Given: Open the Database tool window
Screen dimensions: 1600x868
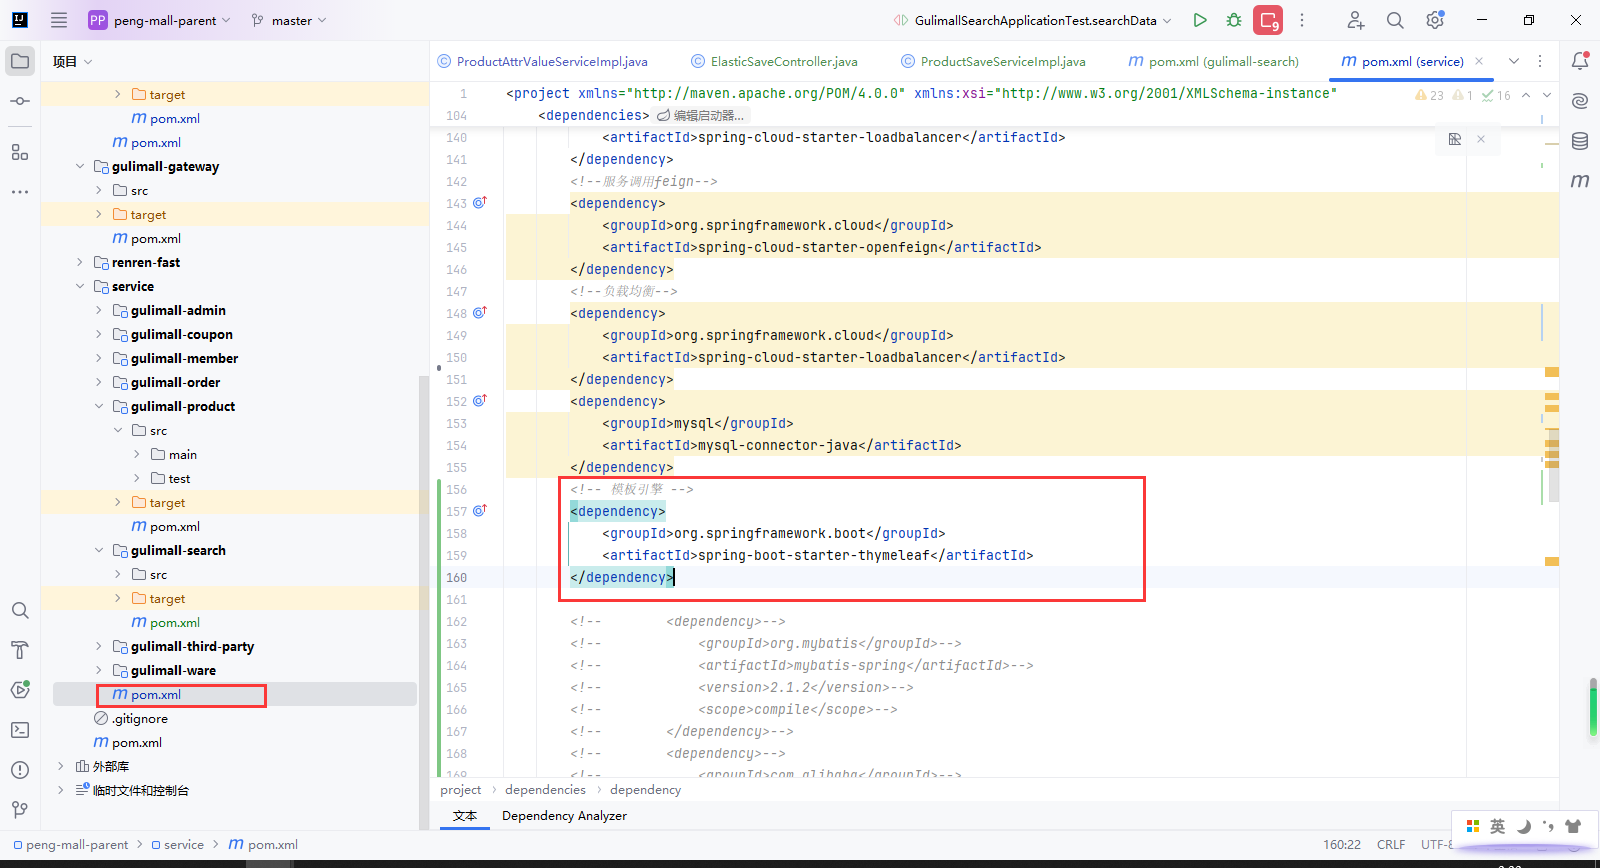Looking at the screenshot, I should point(1580,141).
